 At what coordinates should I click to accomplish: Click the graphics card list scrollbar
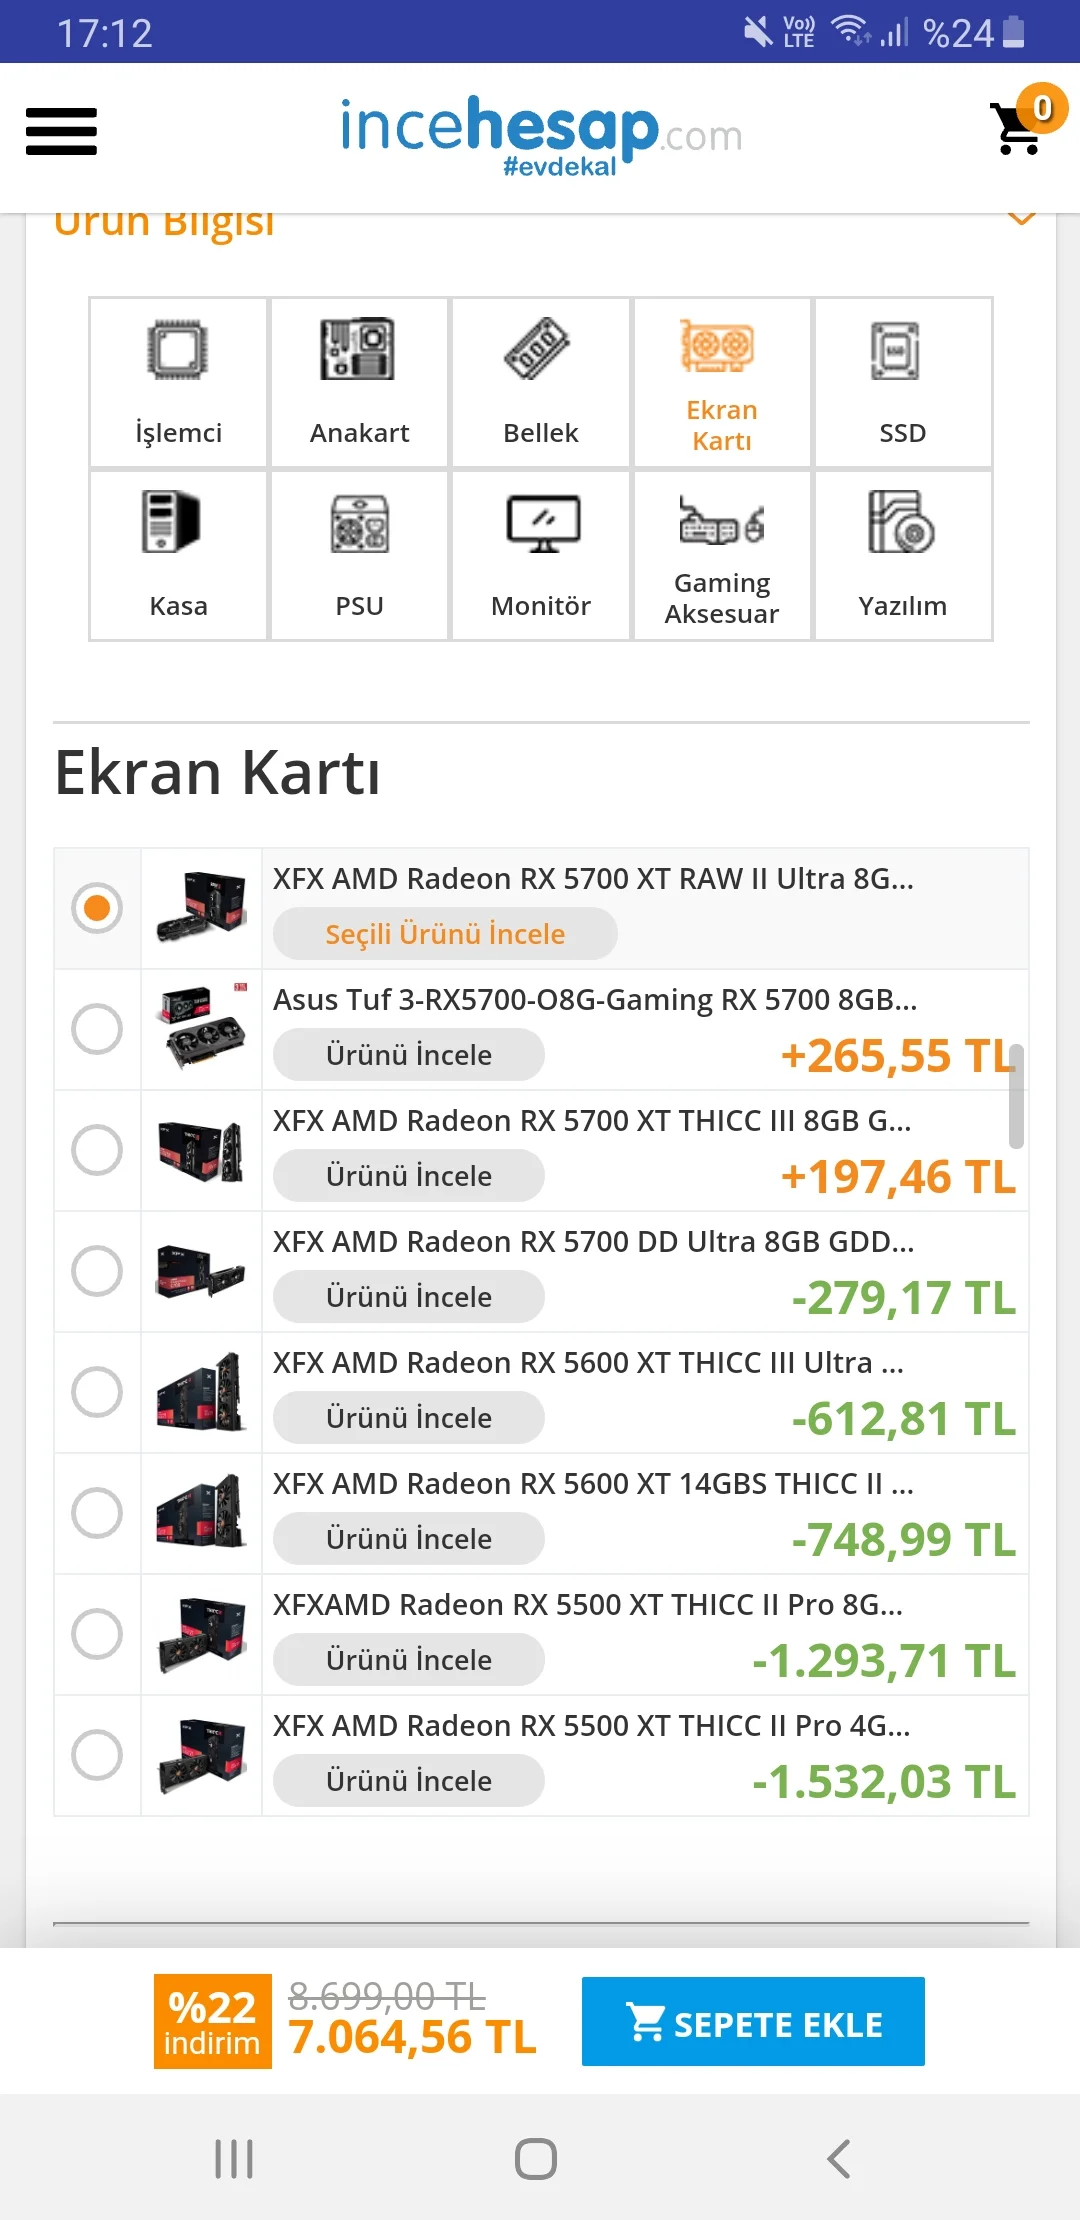1016,1096
